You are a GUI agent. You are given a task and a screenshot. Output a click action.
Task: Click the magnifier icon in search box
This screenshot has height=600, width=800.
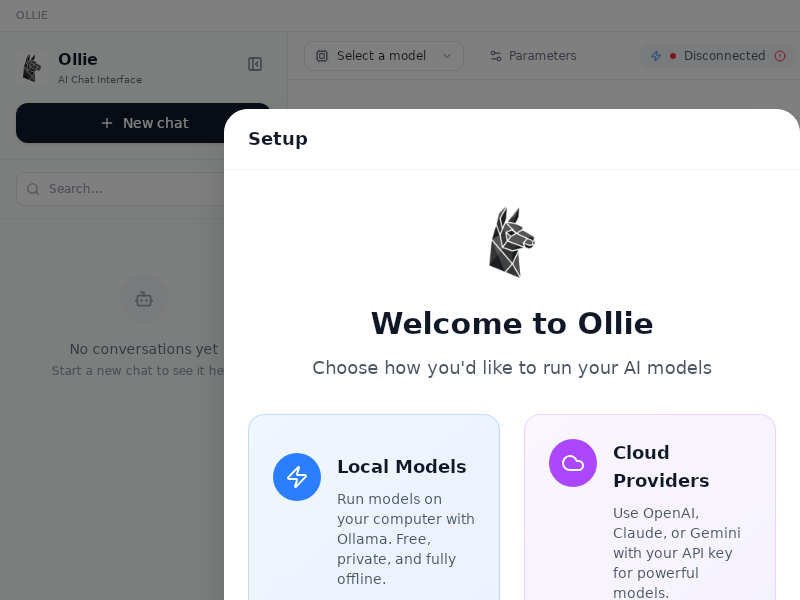(33, 189)
